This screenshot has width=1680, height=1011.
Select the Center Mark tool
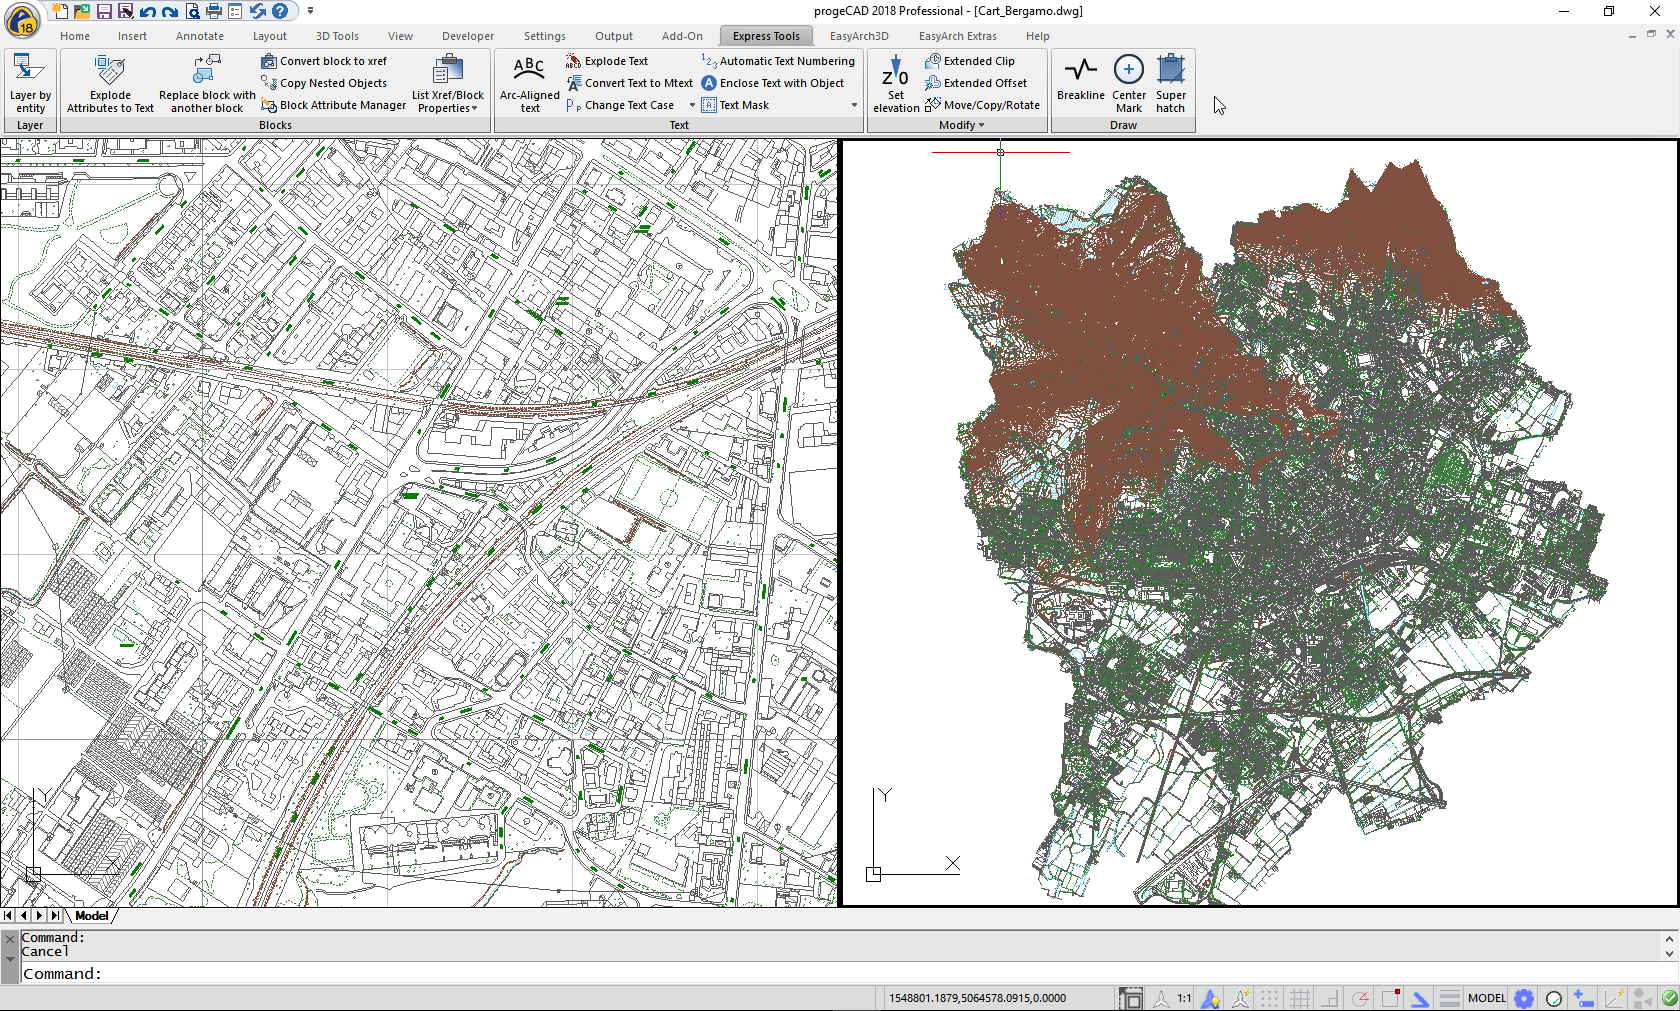1129,83
